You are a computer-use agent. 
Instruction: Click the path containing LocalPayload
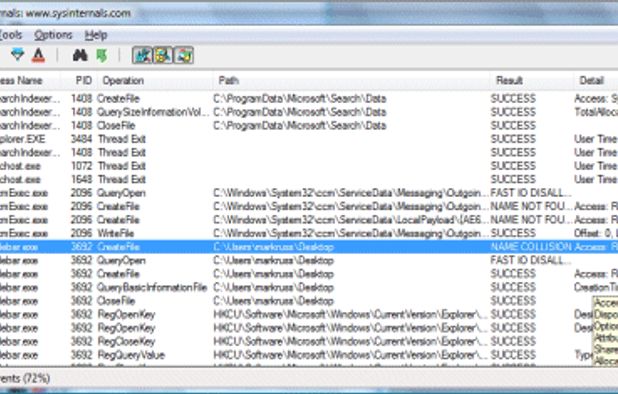click(x=351, y=220)
